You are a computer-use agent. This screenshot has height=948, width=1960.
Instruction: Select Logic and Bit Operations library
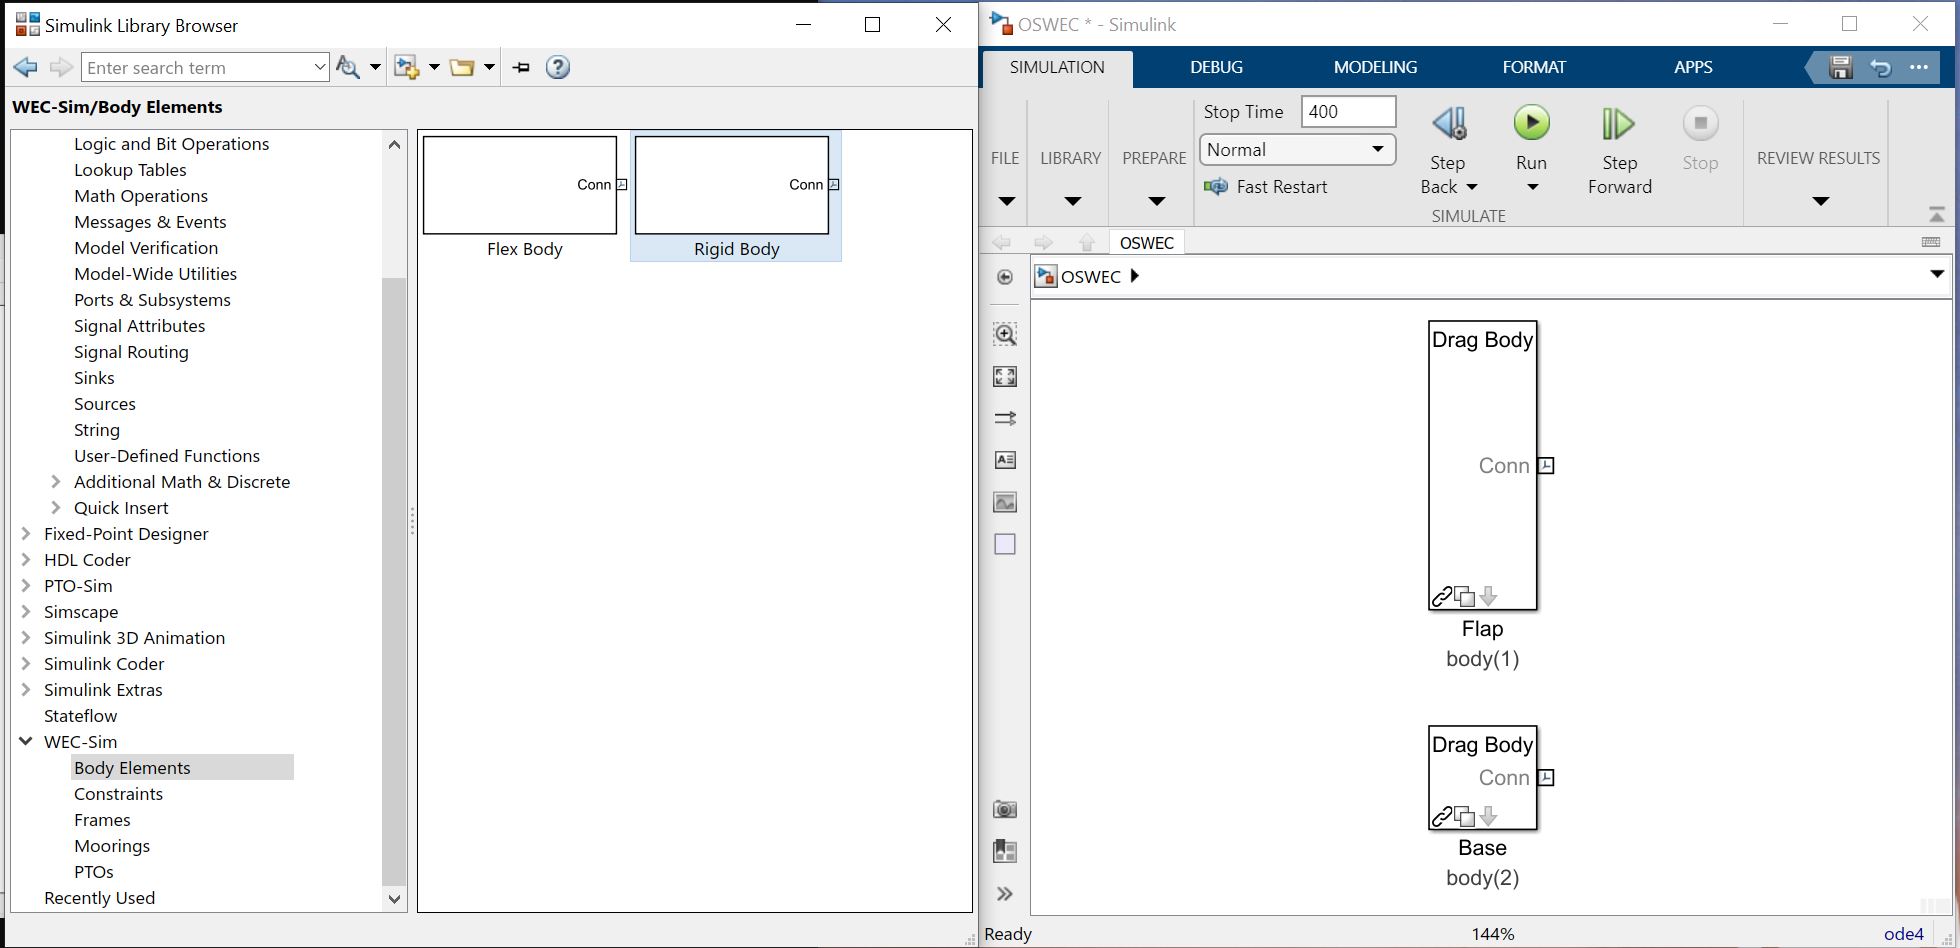(x=171, y=144)
